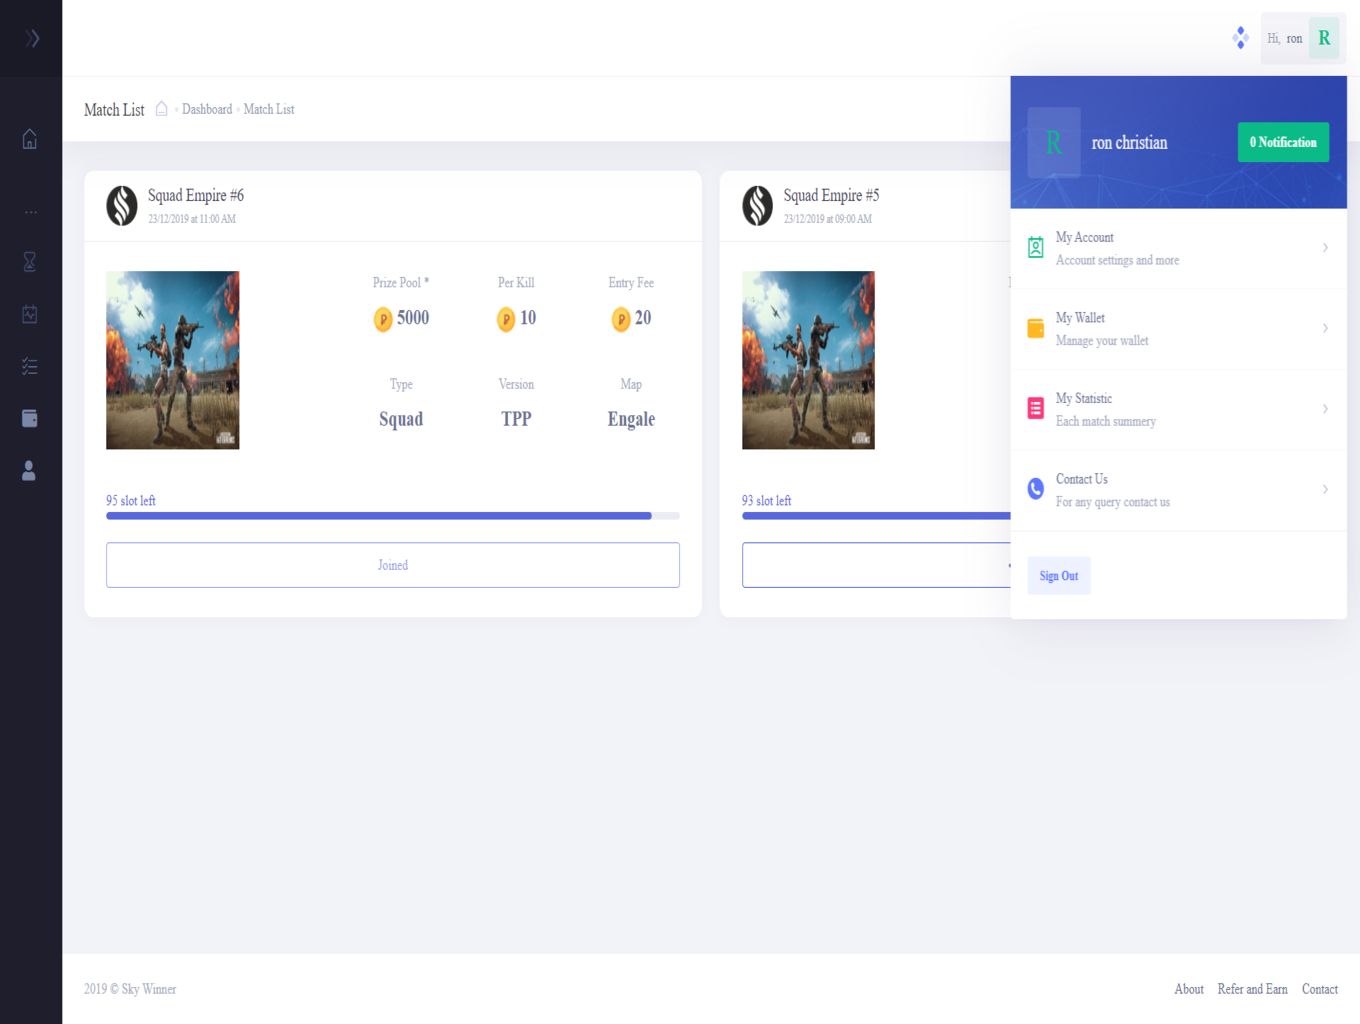Viewport: 1360px width, 1024px height.
Task: Open the Contact footer link
Action: 1320,989
